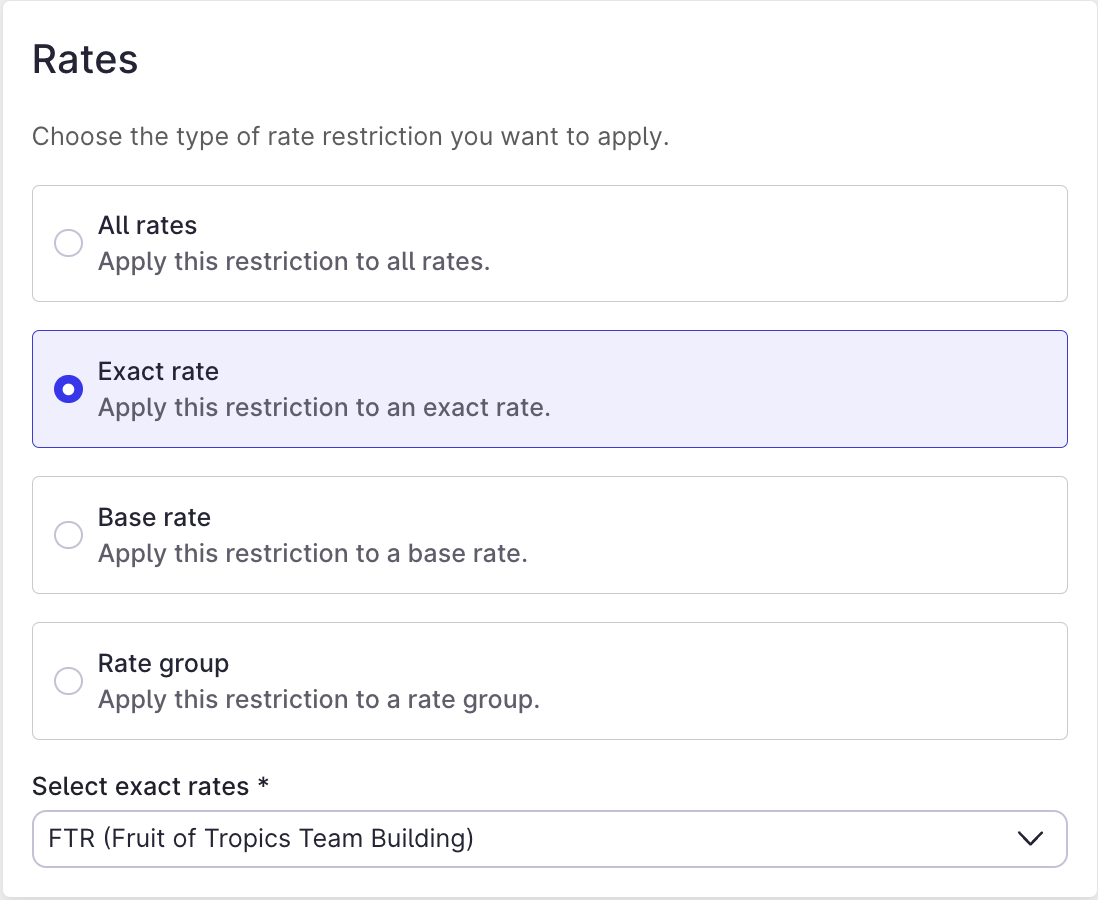Click "Apply this restriction to a base rate." text

pyautogui.click(x=312, y=554)
